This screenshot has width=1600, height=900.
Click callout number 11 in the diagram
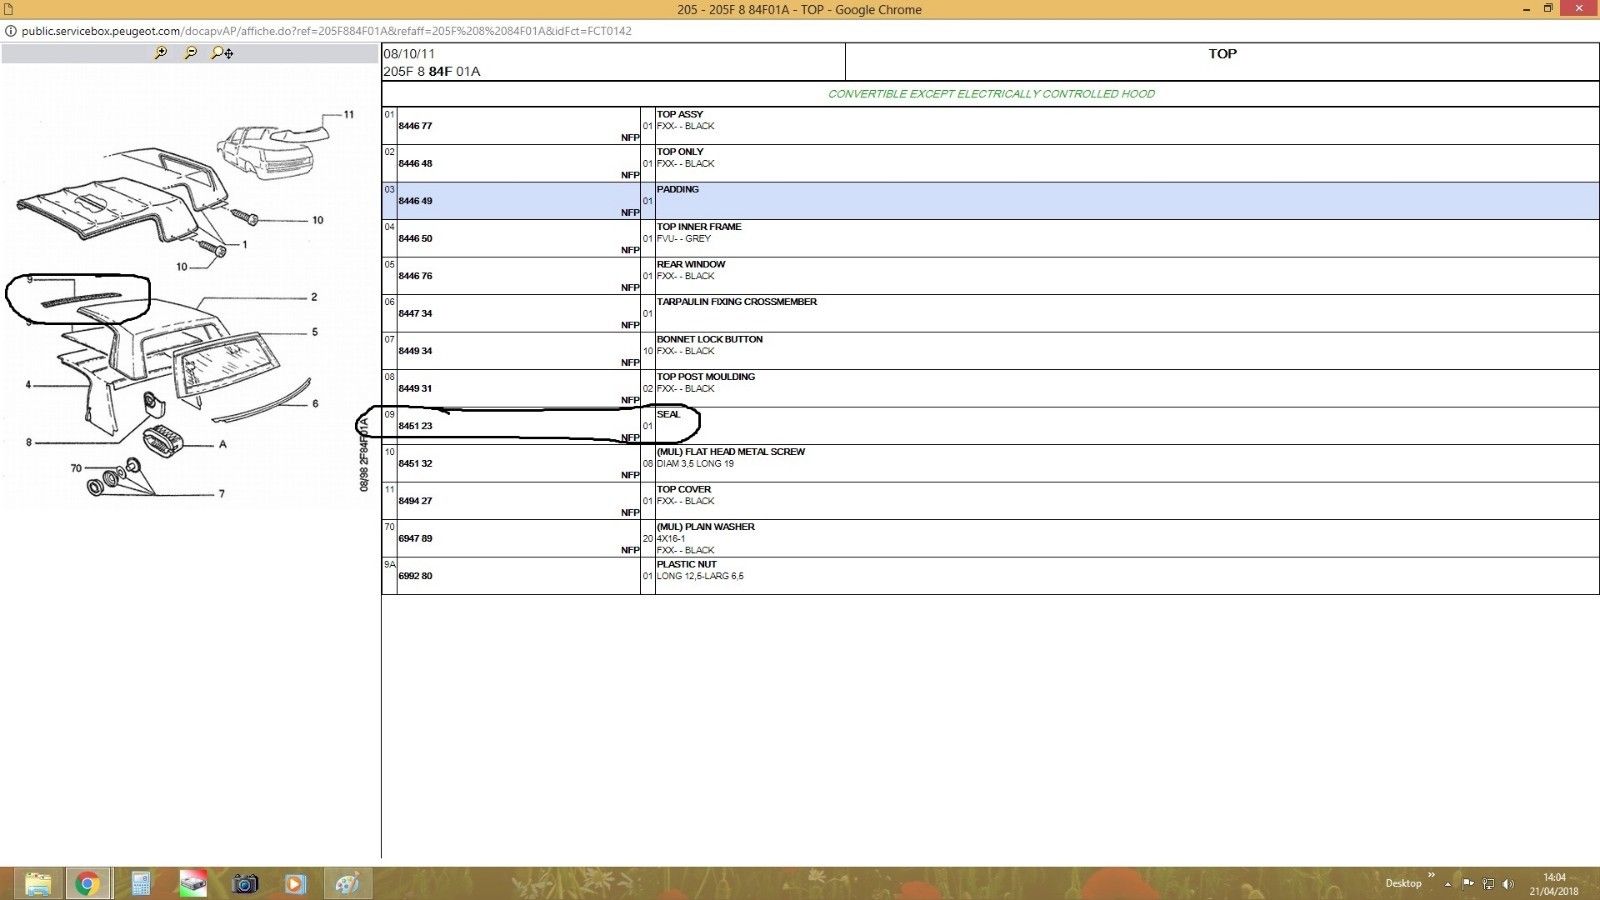click(x=349, y=114)
